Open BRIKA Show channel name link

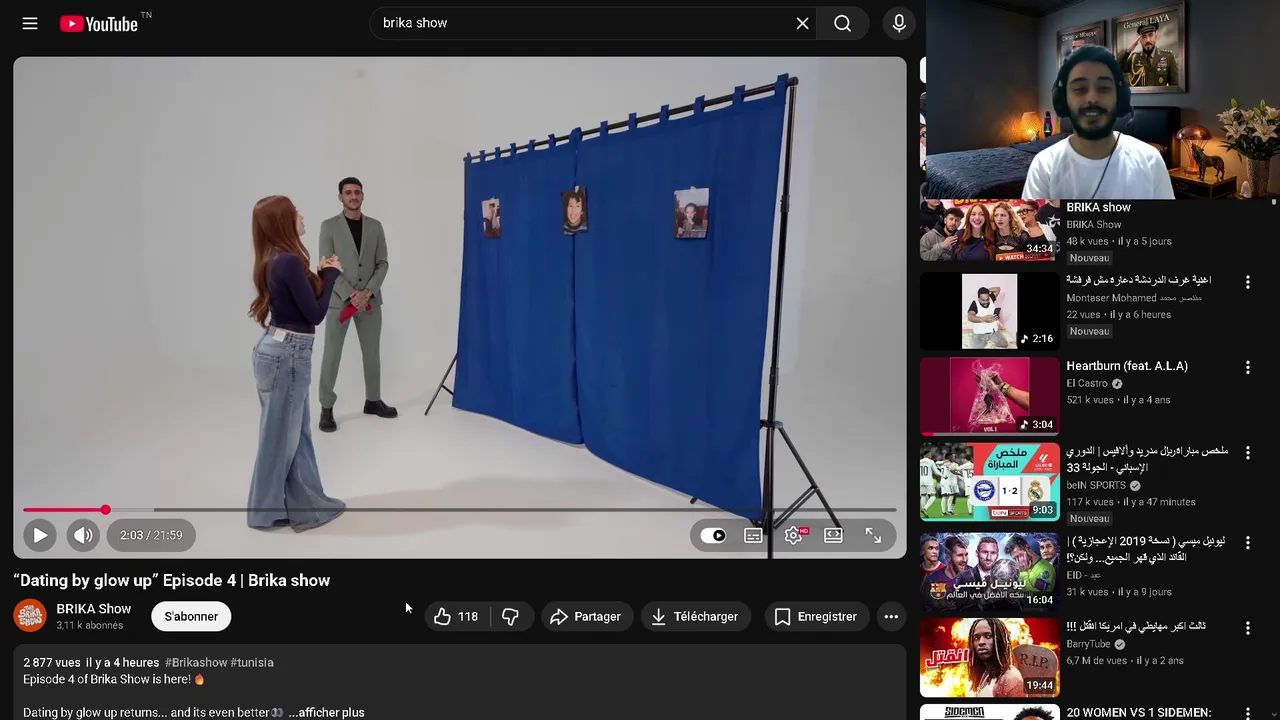click(93, 608)
